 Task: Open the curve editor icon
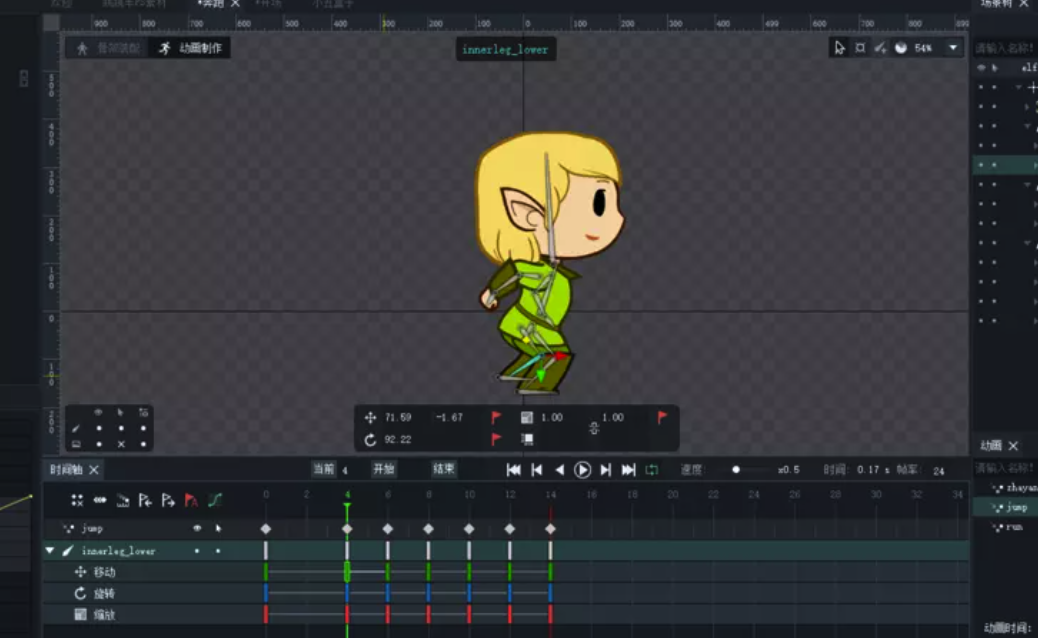pyautogui.click(x=215, y=500)
